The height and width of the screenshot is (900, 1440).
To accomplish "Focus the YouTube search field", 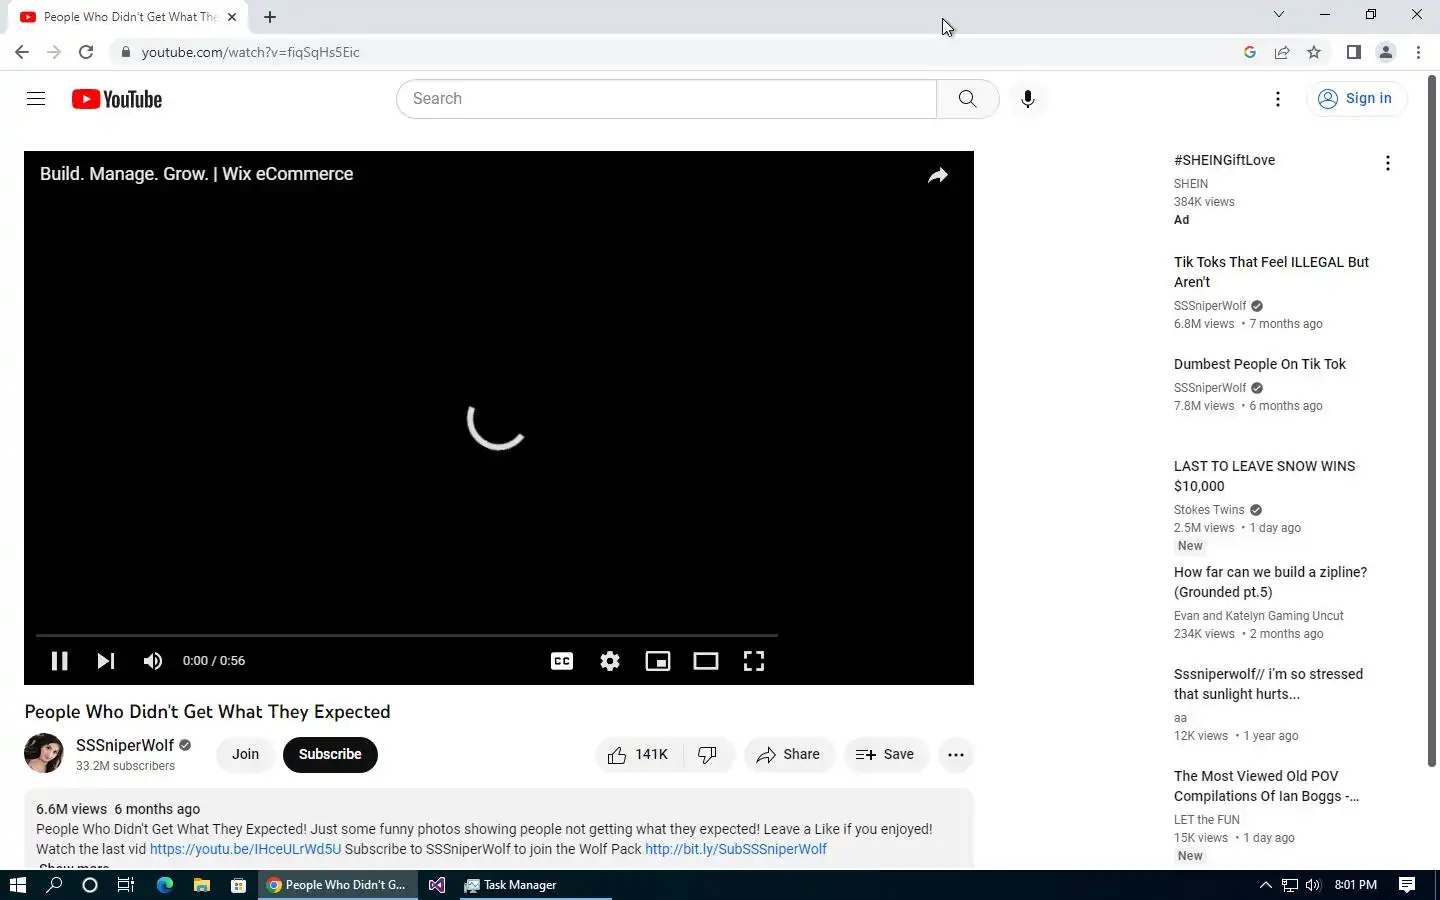I will pos(667,99).
